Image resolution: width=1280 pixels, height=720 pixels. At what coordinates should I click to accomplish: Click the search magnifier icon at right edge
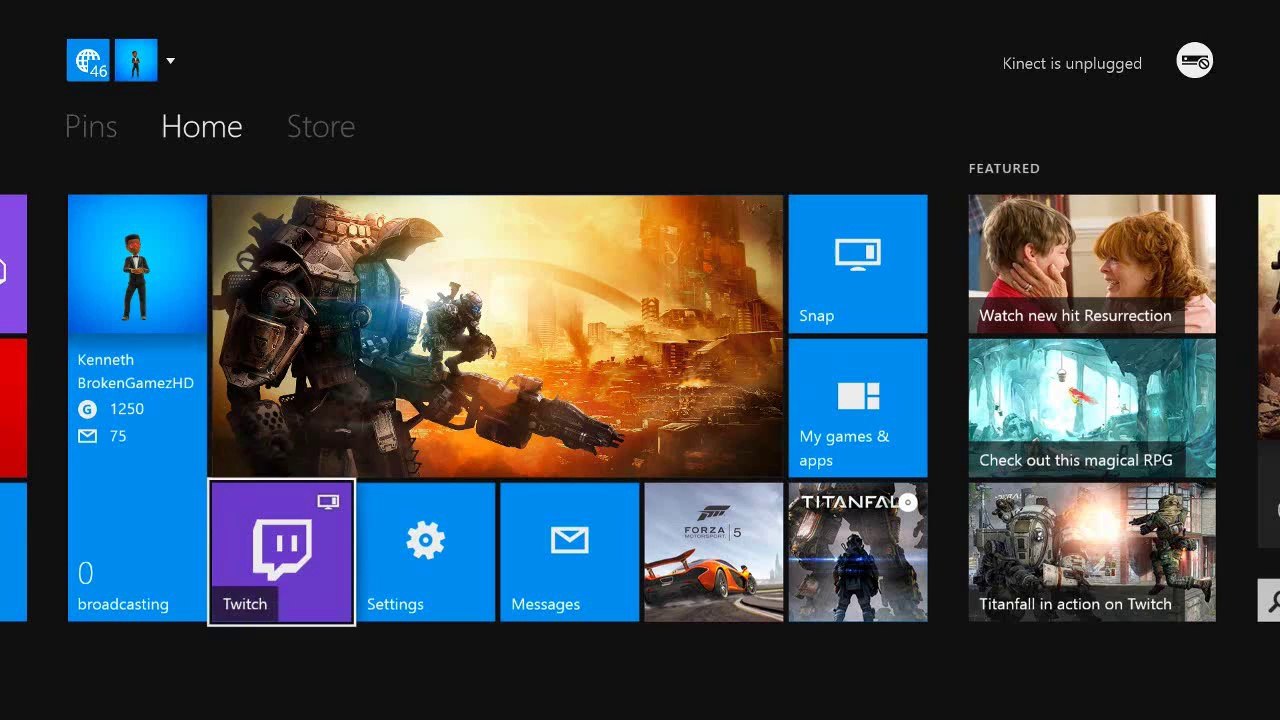click(x=1271, y=600)
